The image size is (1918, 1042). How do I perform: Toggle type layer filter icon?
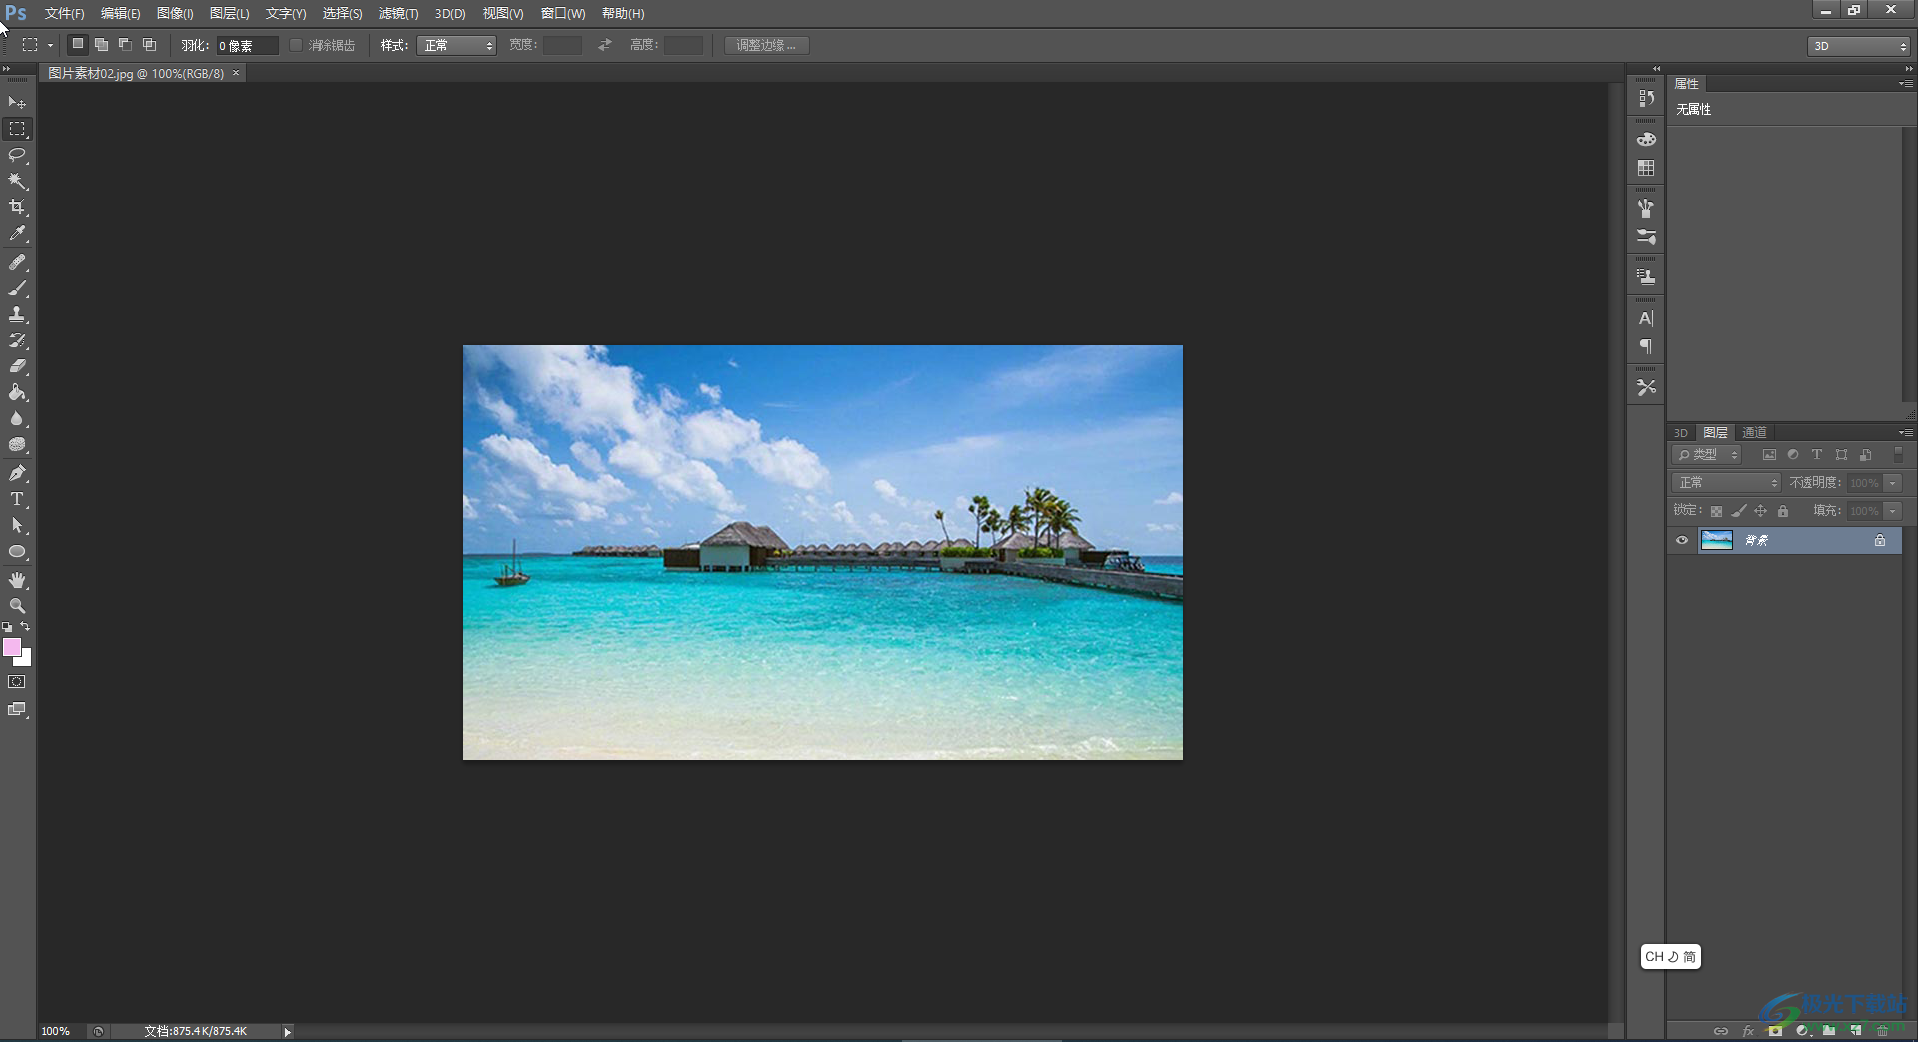[x=1817, y=455]
